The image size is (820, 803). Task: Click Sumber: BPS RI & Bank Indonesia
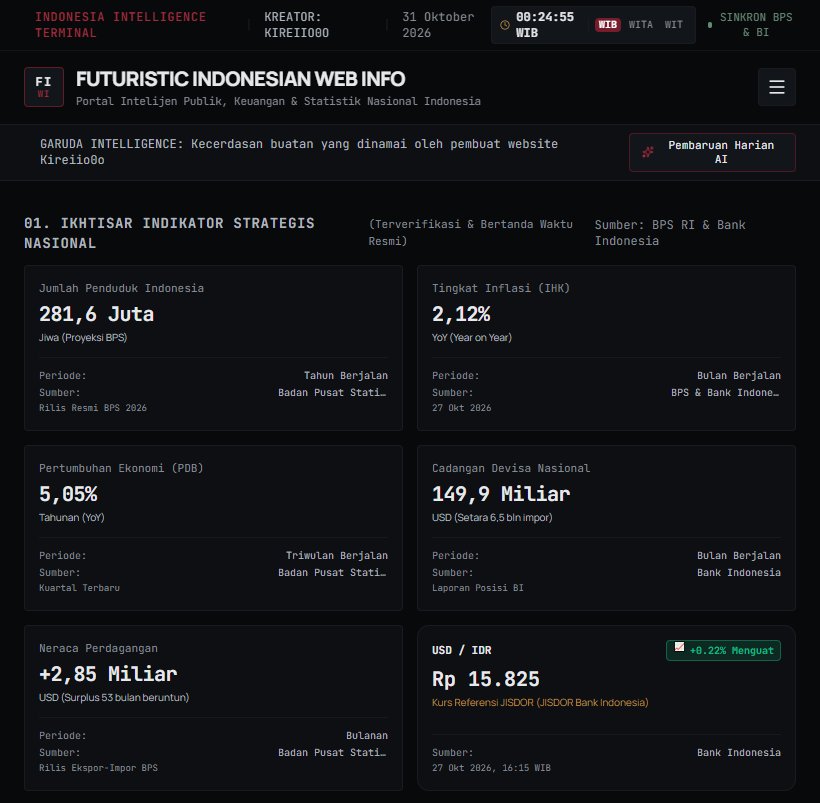click(x=670, y=233)
